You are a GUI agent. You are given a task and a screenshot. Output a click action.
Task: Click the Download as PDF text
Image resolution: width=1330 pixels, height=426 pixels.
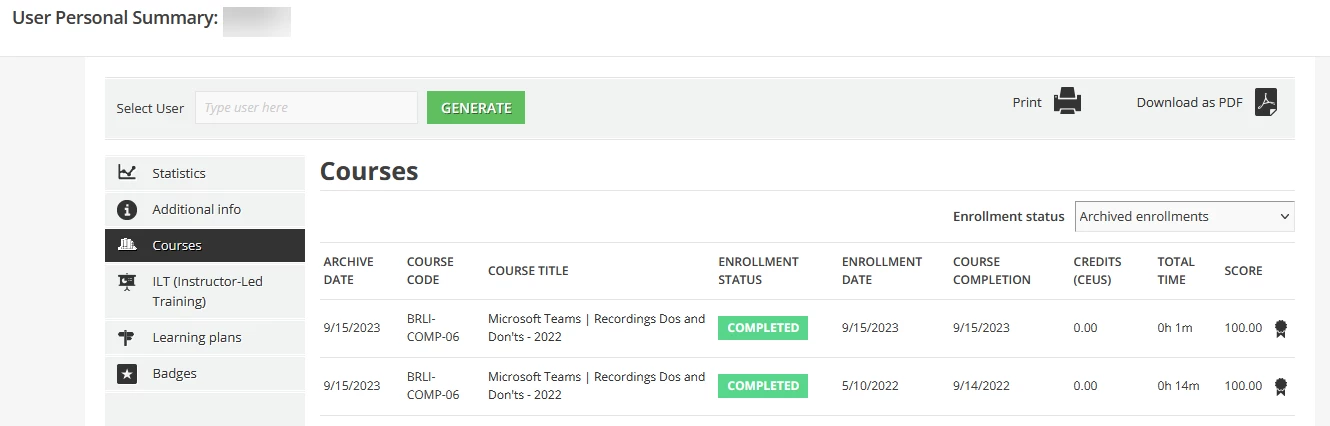[1189, 102]
